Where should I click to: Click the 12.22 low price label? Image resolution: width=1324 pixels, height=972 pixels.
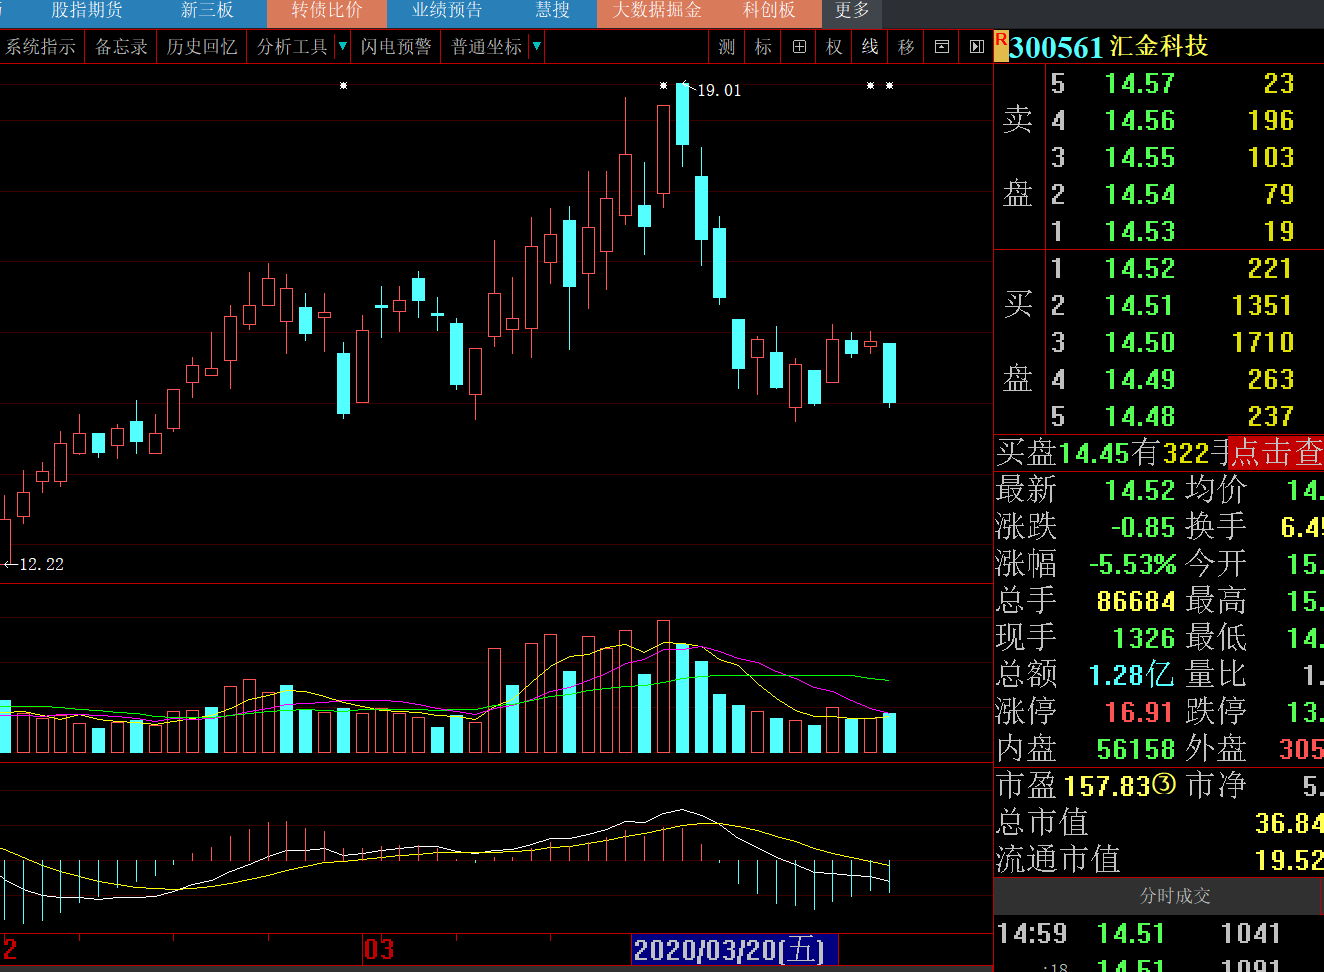point(41,564)
